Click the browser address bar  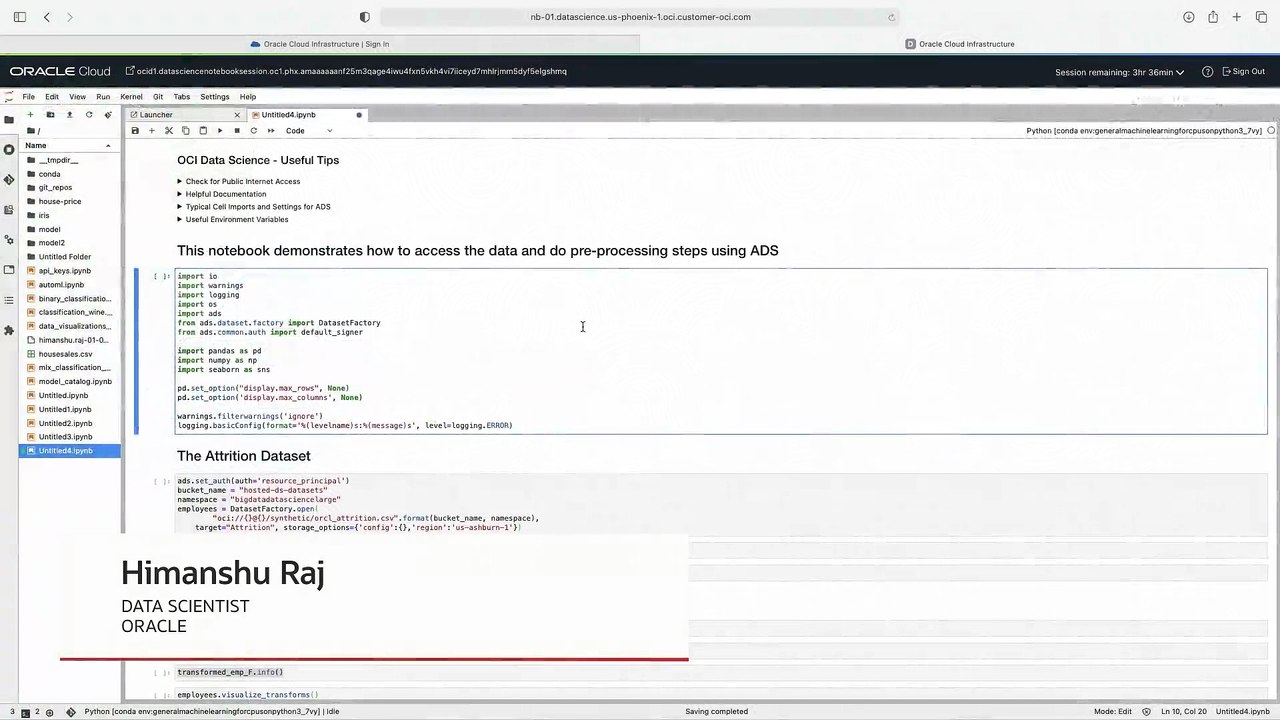point(640,17)
